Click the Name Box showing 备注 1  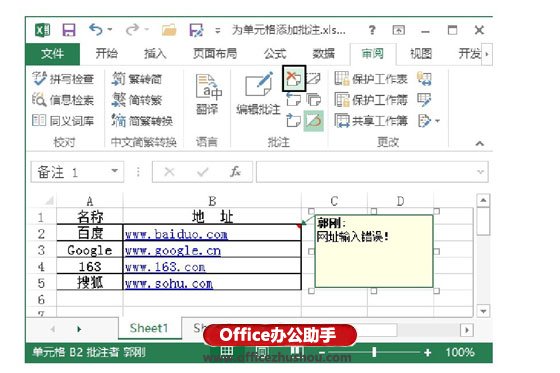[x=71, y=172]
